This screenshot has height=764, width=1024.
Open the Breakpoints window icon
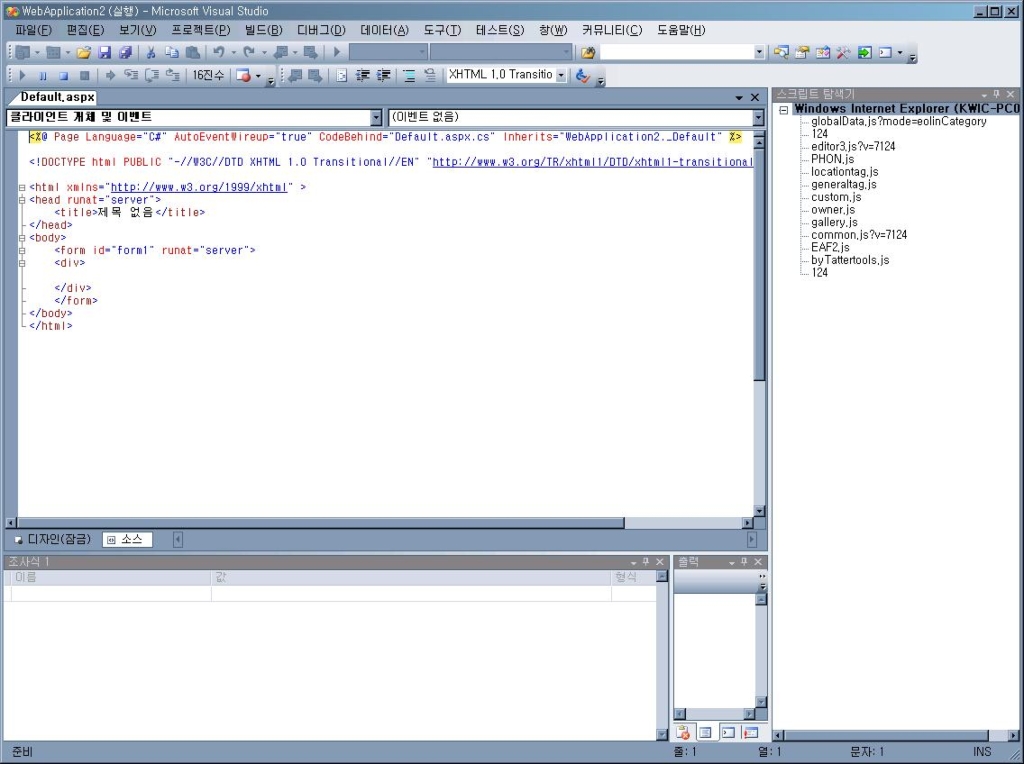244,75
